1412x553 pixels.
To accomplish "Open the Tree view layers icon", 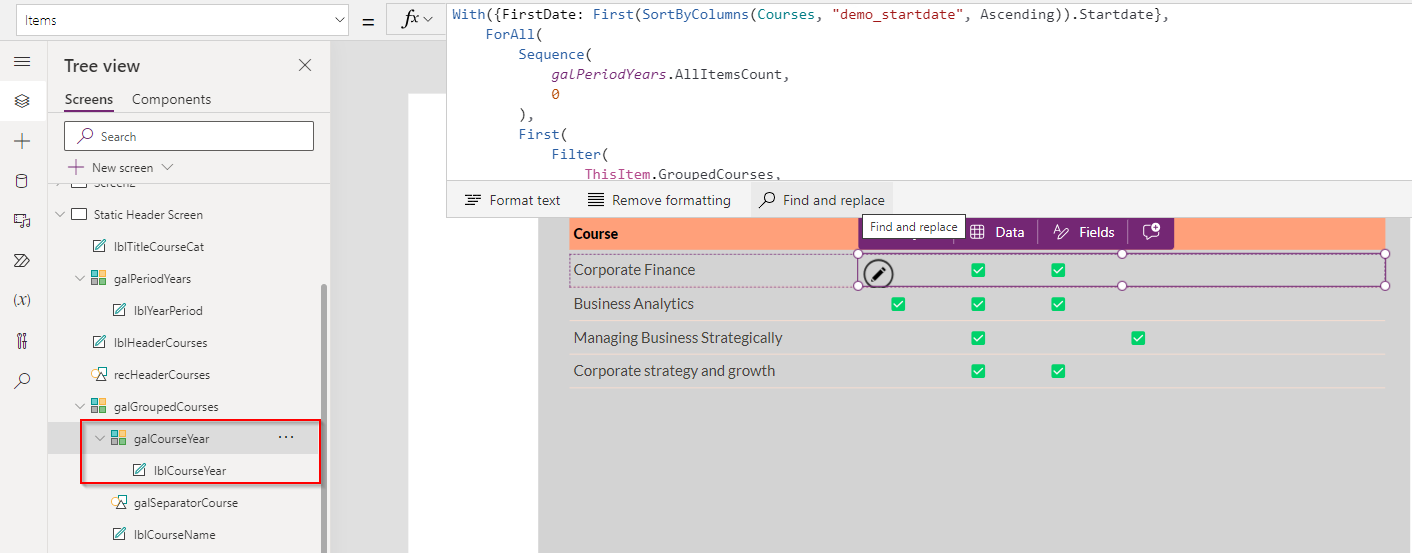I will (22, 101).
